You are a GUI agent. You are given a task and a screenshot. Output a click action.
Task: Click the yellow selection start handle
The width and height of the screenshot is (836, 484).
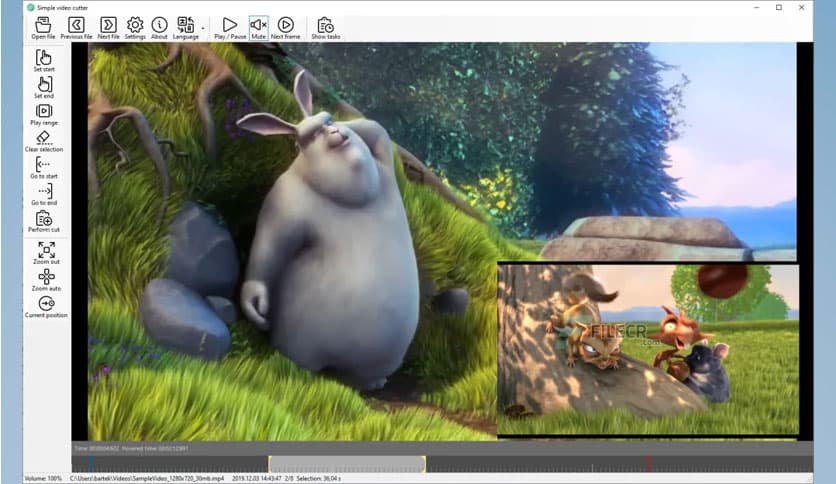point(270,464)
